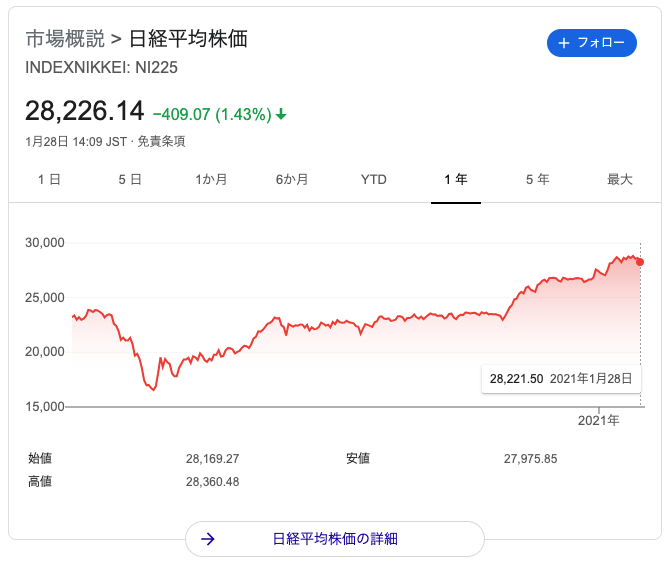The image size is (672, 562).
Task: Click the timestamp 1月28日 14:09 JST
Action: (x=76, y=141)
